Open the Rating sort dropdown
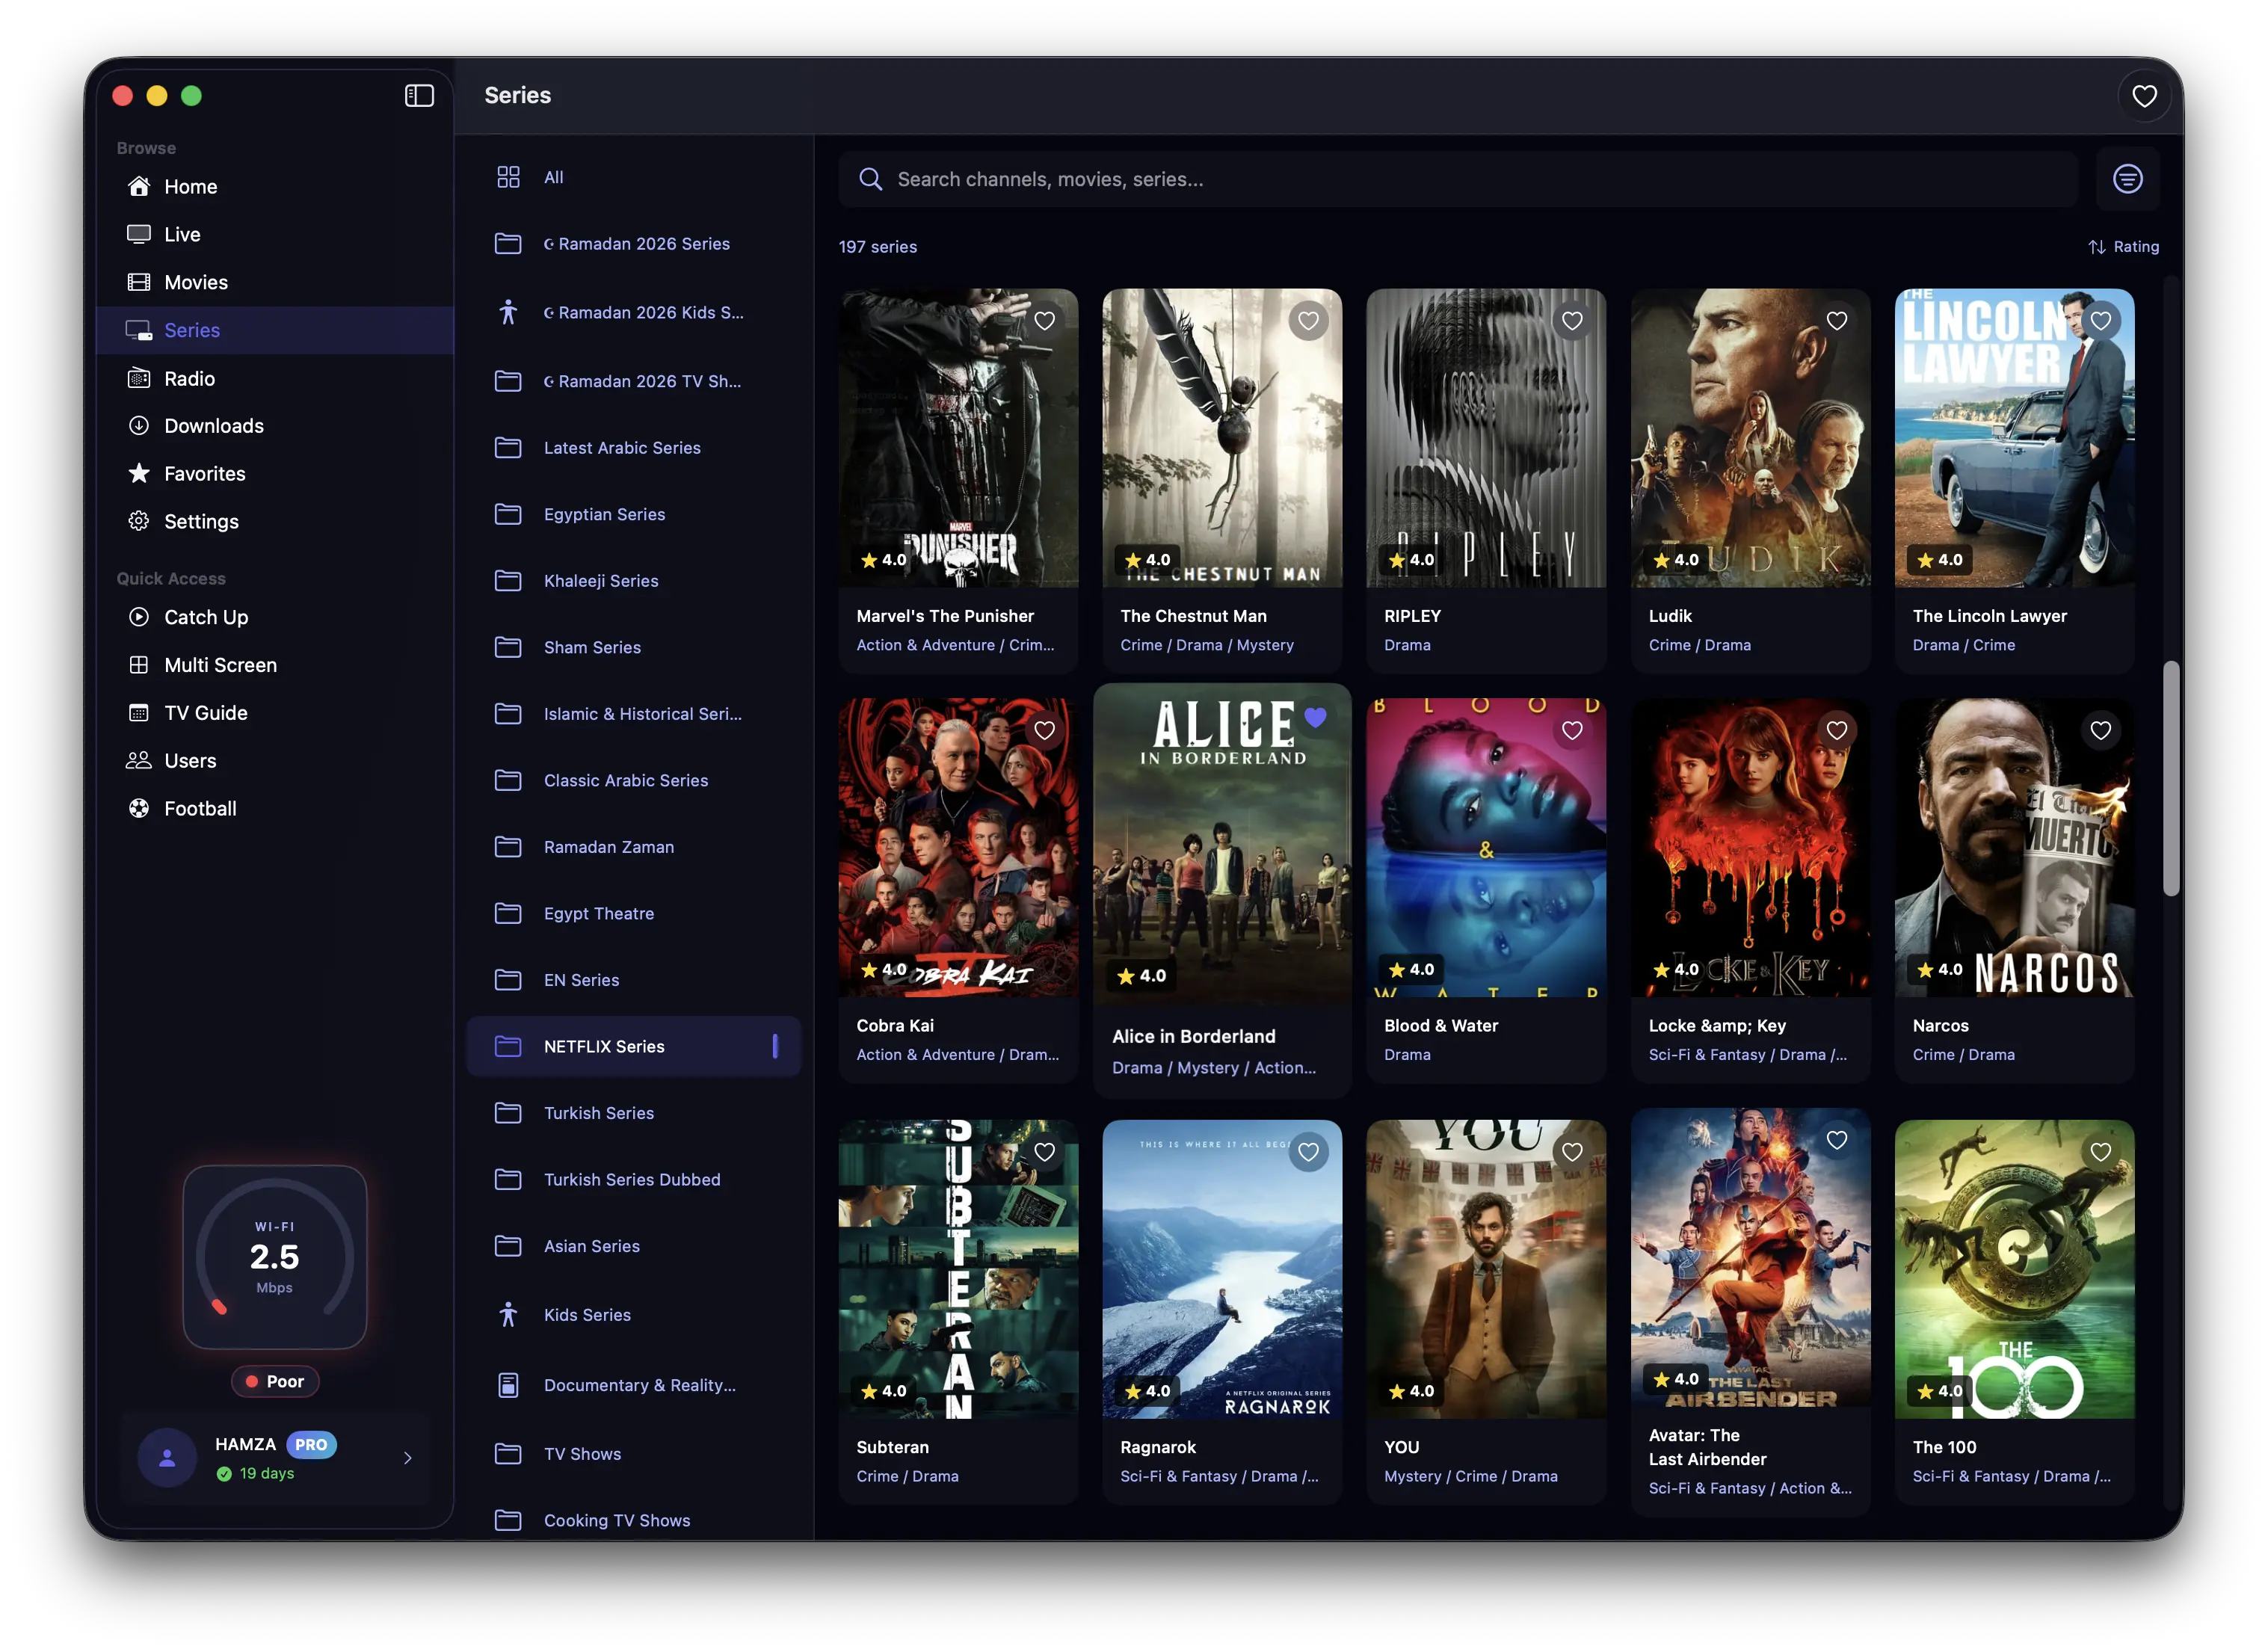The height and width of the screenshot is (1652, 2268). tap(2123, 247)
